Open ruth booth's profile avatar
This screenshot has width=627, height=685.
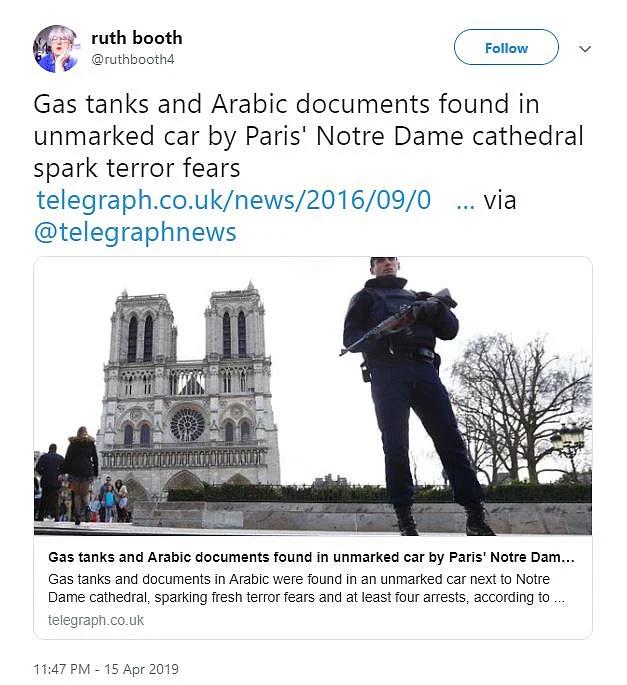coord(55,49)
